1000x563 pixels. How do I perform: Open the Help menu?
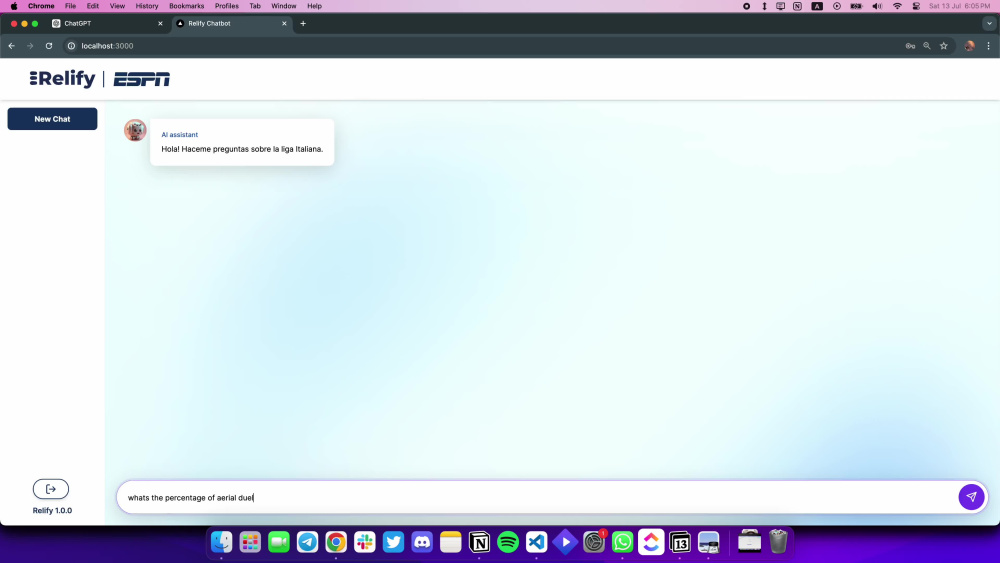(314, 6)
